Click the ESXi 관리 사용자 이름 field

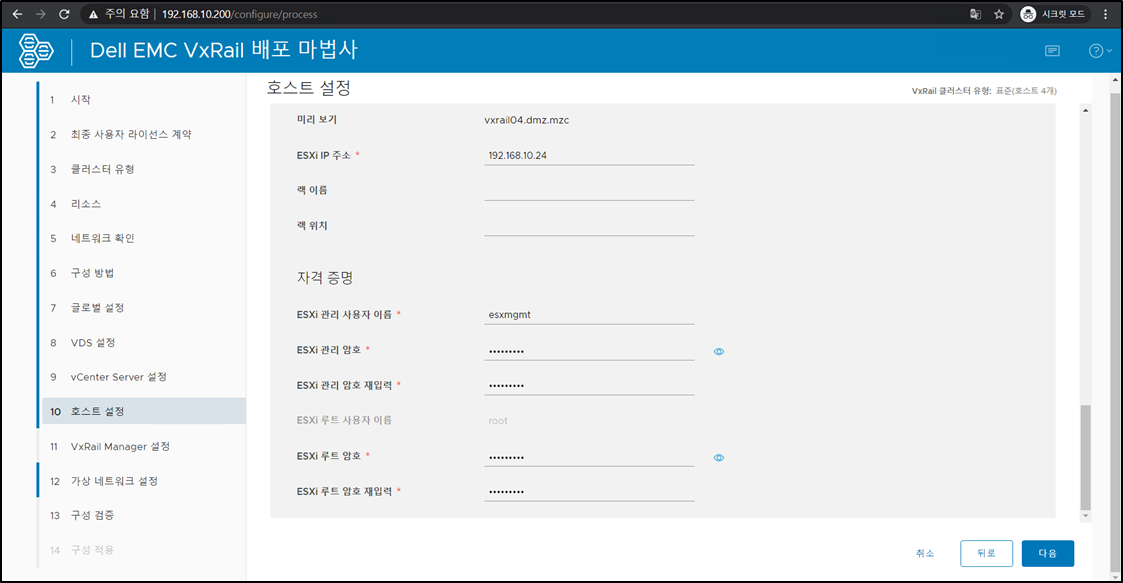point(589,314)
